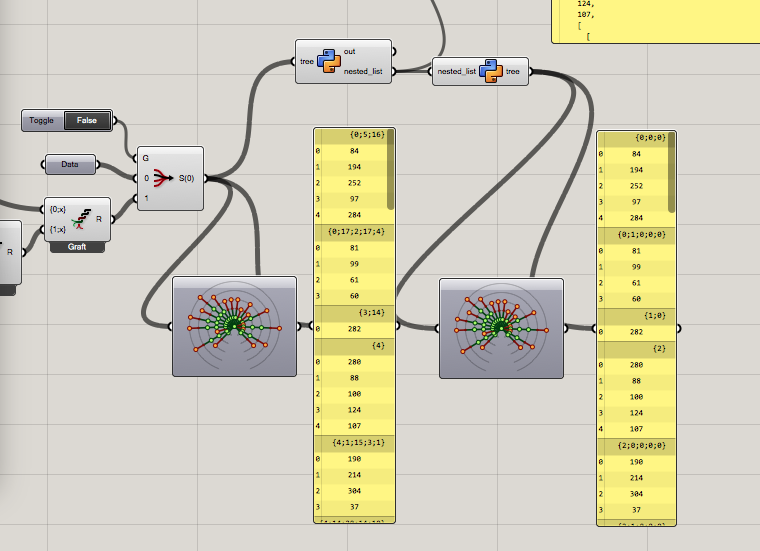
Task: Click the Graft label under Merge component
Action: tap(77, 247)
